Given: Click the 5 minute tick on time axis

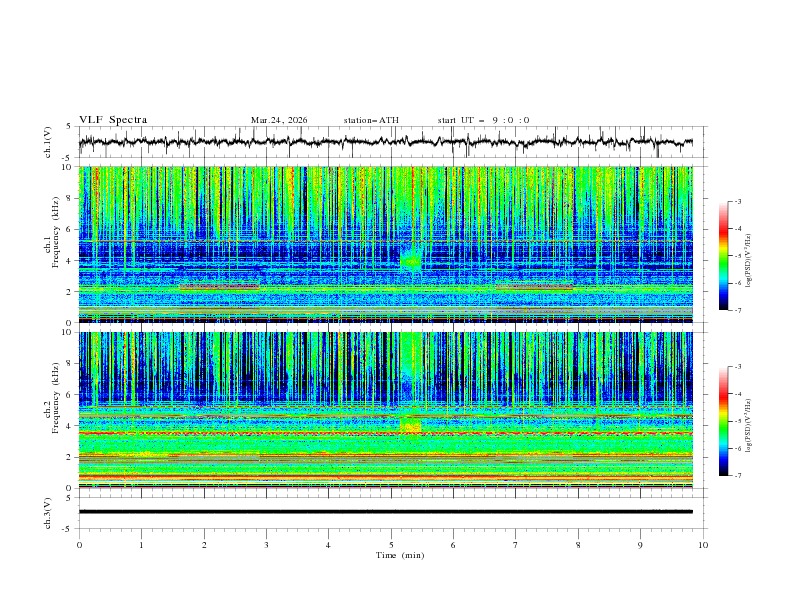Looking at the screenshot, I should coord(391,544).
